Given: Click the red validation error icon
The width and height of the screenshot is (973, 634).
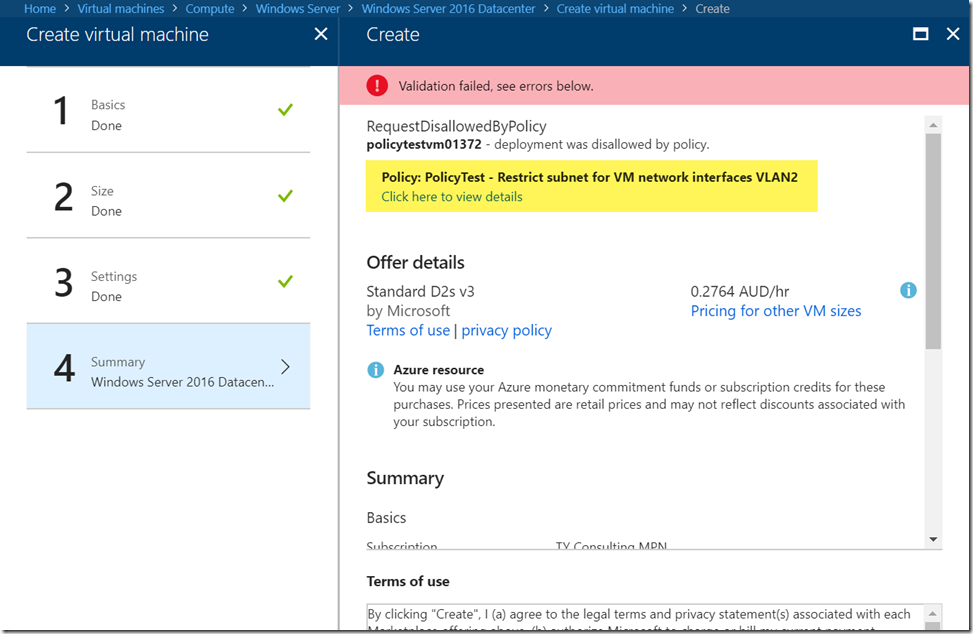Looking at the screenshot, I should (x=377, y=86).
